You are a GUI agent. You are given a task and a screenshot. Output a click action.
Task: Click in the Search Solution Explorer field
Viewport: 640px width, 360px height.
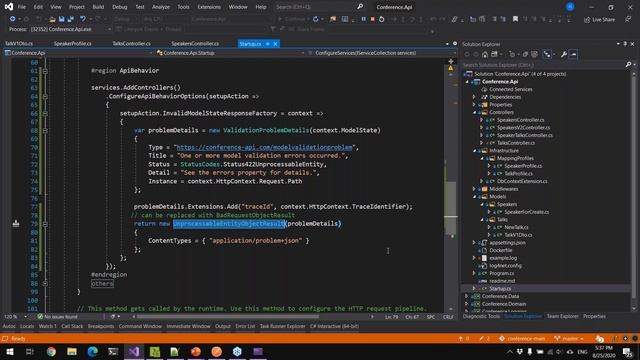coord(543,64)
